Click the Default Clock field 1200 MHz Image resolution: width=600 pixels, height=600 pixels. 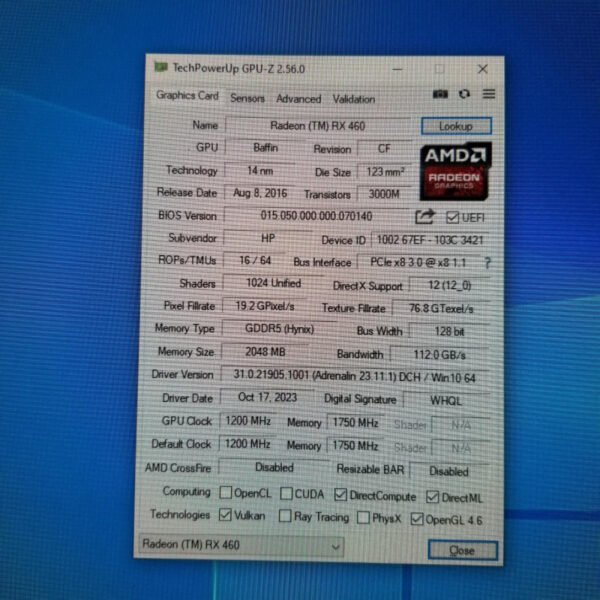coord(247,444)
